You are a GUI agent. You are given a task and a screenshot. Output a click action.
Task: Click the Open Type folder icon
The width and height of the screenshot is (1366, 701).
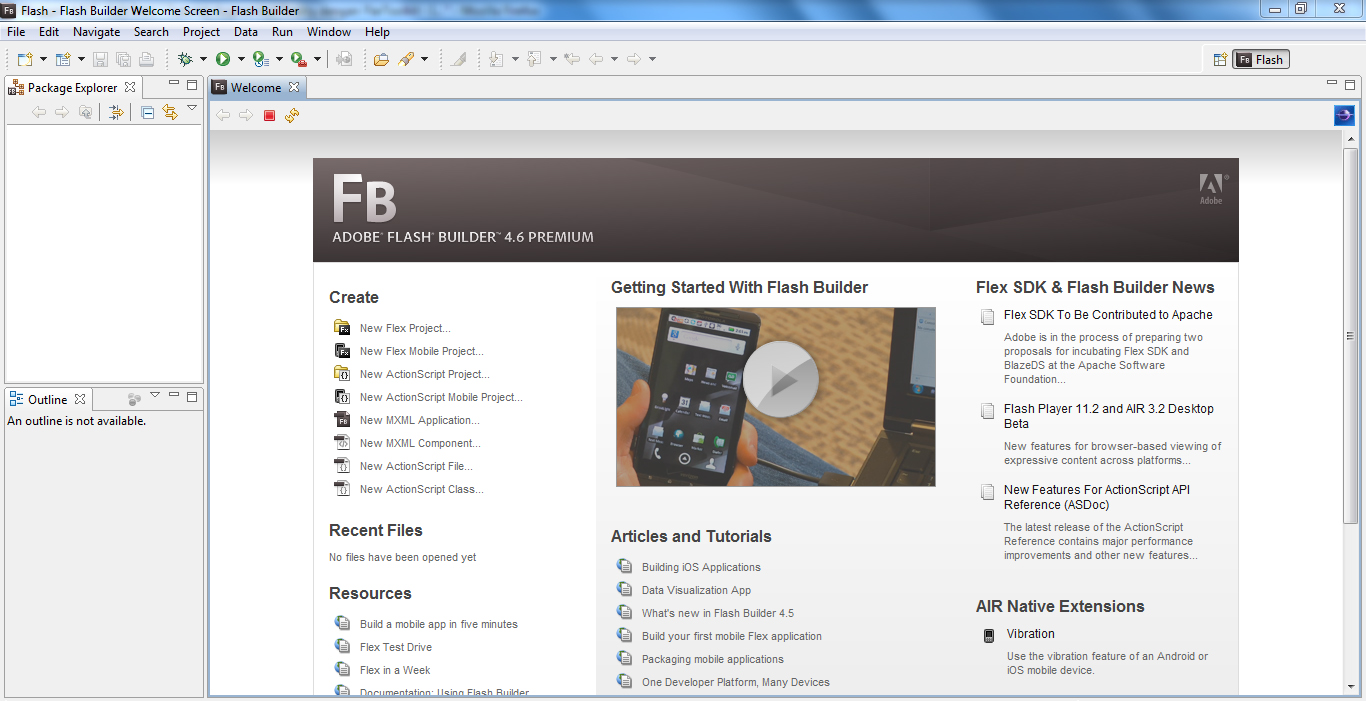click(381, 59)
